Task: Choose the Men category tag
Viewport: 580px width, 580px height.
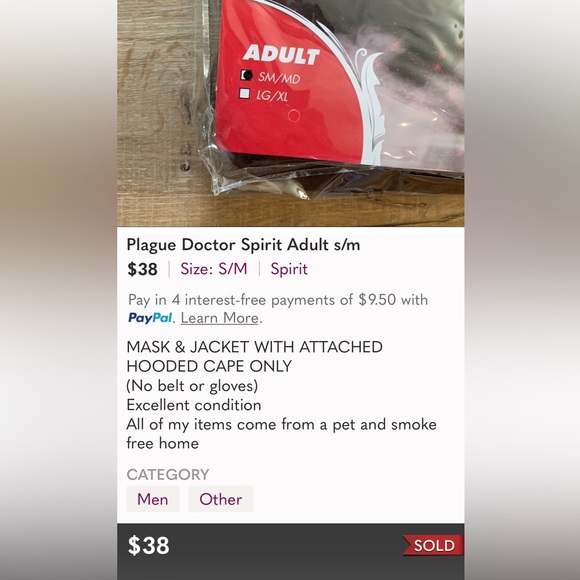Action: [153, 499]
